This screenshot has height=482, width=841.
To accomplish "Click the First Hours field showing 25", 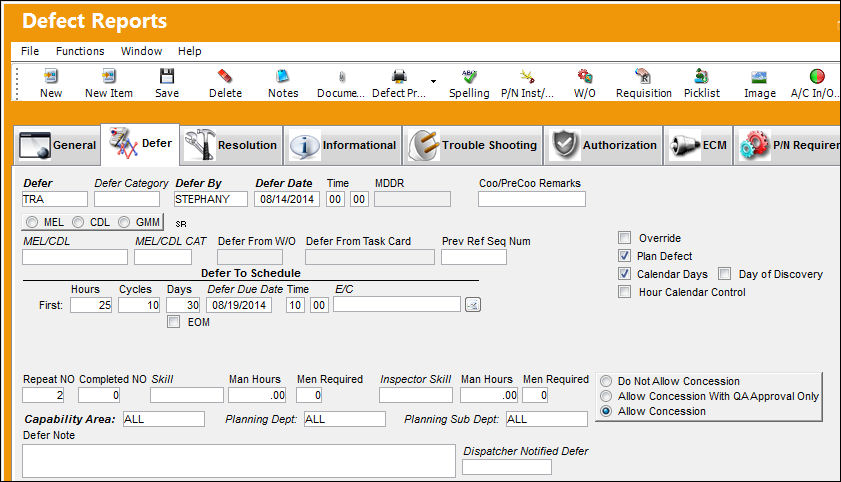I will (91, 306).
